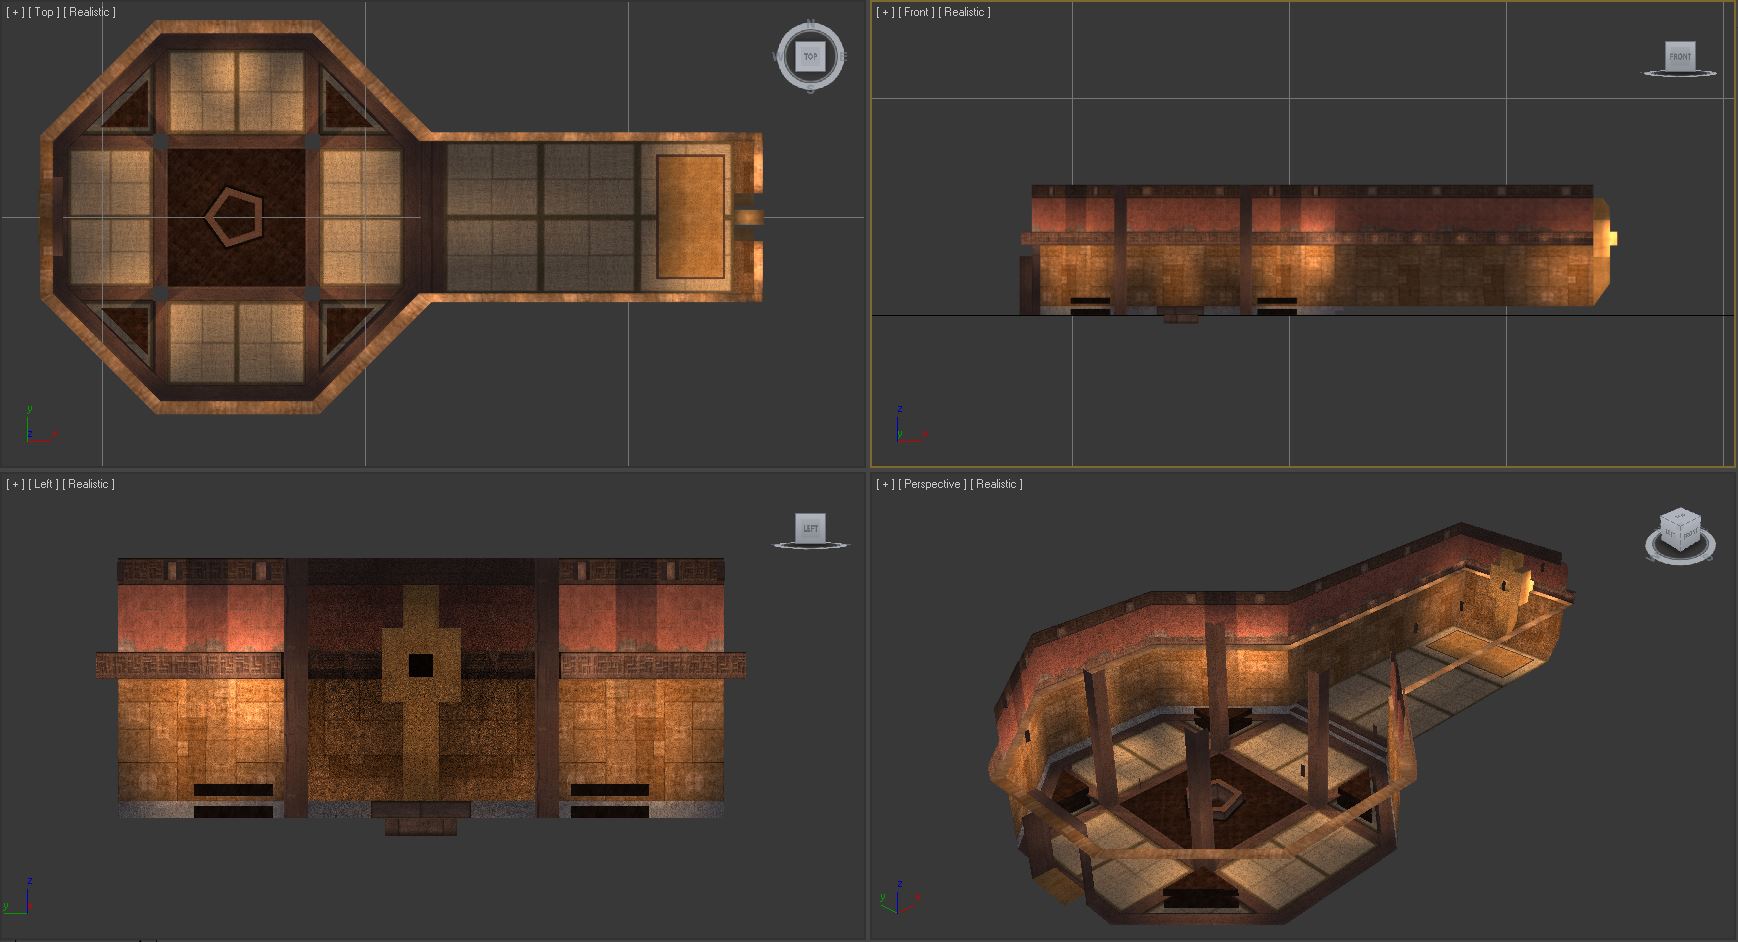Click the TOP face of the ViewCube
The image size is (1738, 942).
[810, 57]
